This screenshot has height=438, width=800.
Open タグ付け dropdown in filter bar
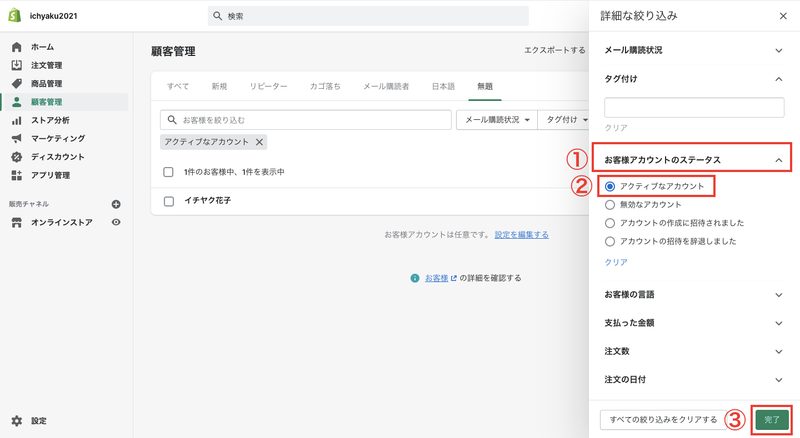[x=564, y=119]
